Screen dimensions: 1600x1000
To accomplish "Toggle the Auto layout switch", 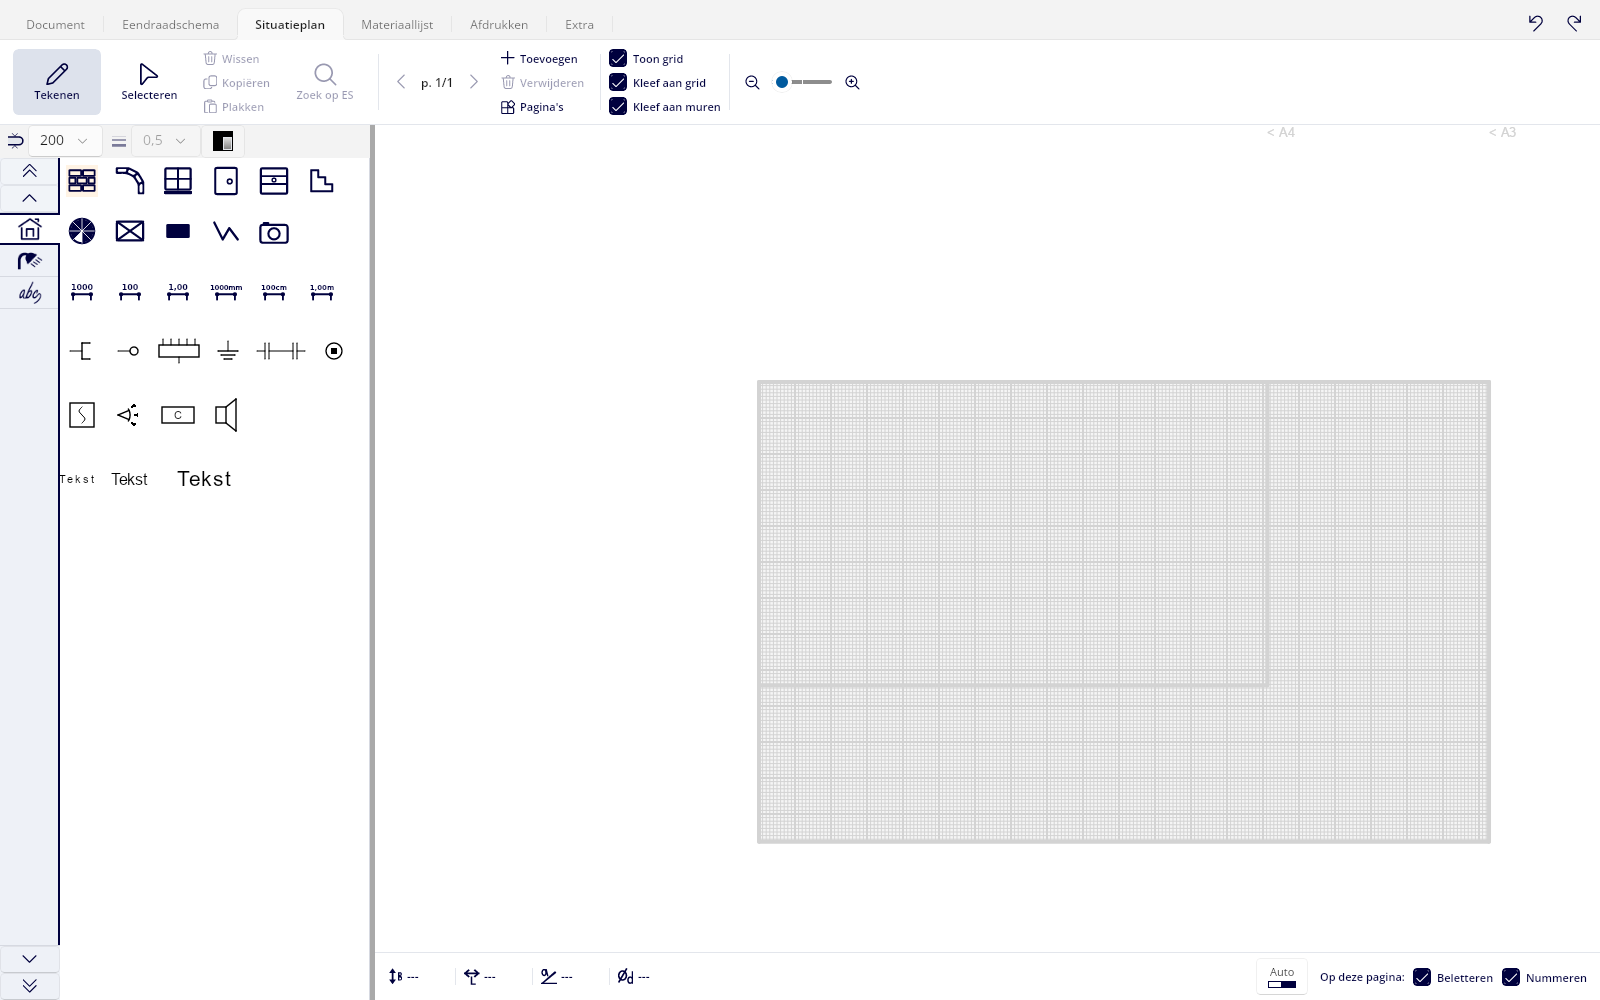I will click(1282, 977).
